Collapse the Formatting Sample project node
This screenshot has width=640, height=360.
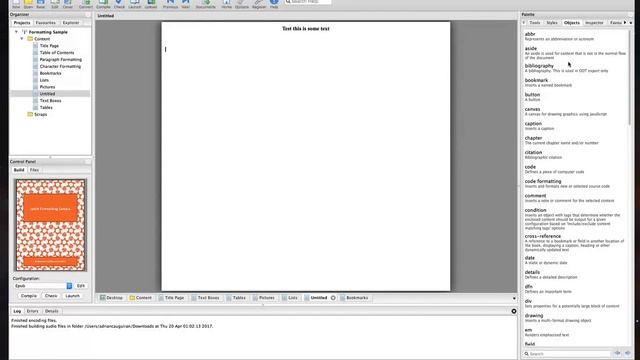coord(16,32)
